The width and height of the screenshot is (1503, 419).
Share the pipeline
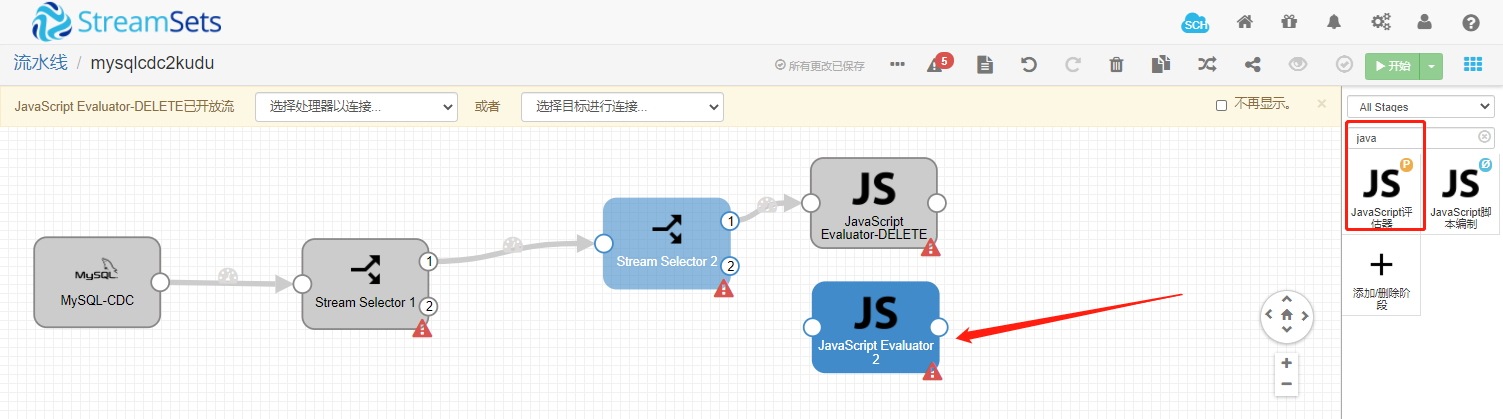[1252, 65]
